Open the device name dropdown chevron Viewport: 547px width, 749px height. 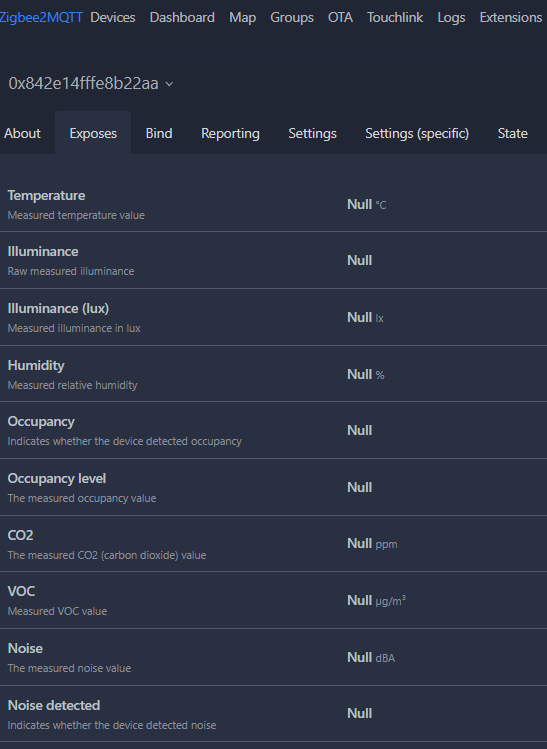coord(169,84)
